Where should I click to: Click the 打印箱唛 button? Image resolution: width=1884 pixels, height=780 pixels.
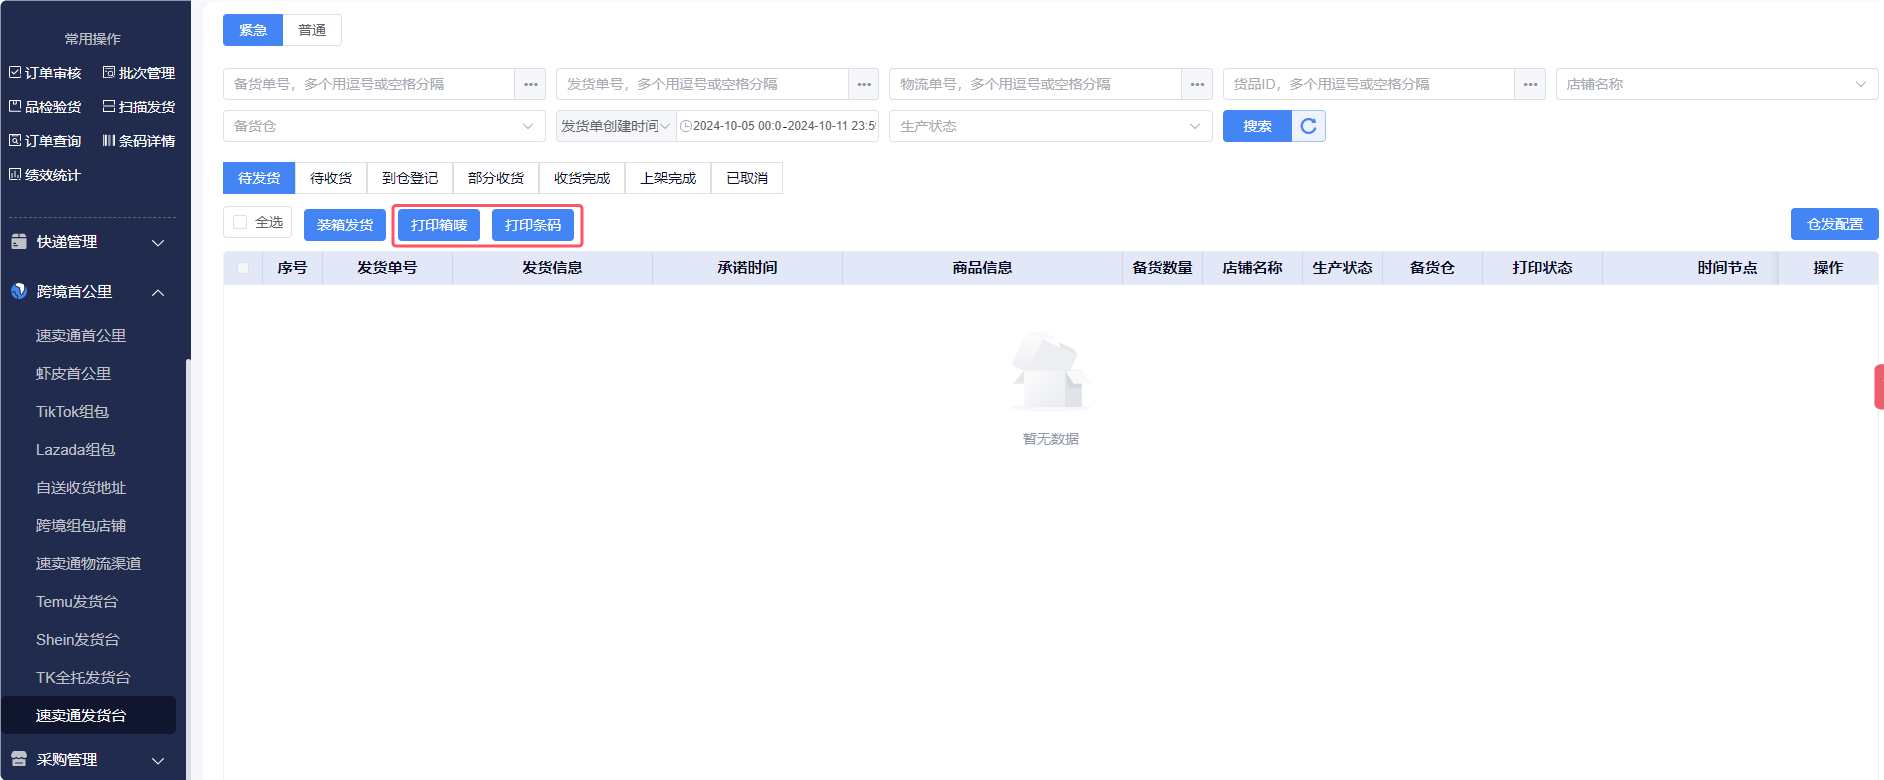click(x=439, y=225)
